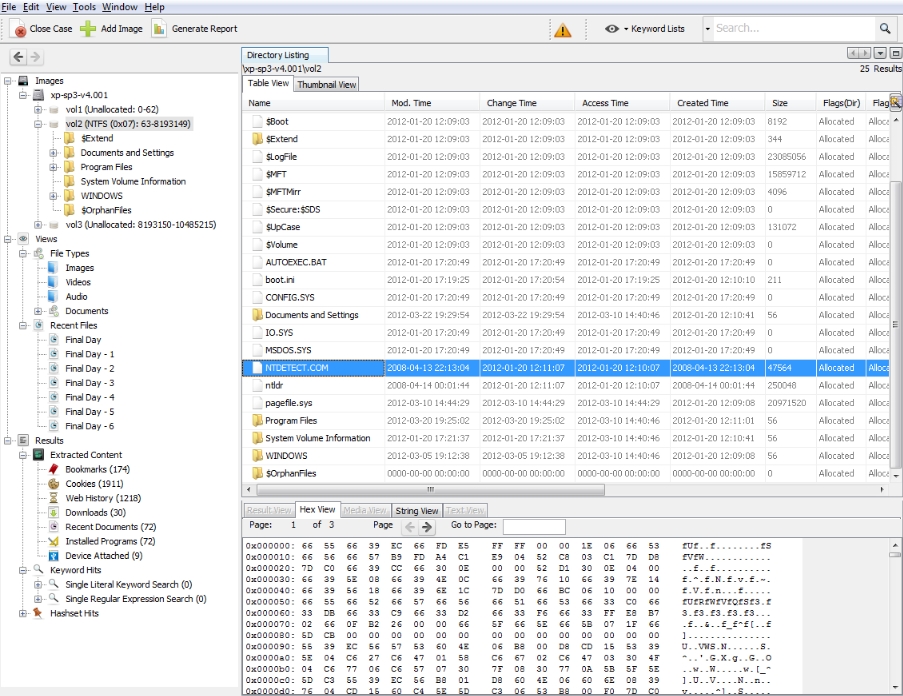903x696 pixels.
Task: Select Cookies (1911) node
Action: click(95, 484)
